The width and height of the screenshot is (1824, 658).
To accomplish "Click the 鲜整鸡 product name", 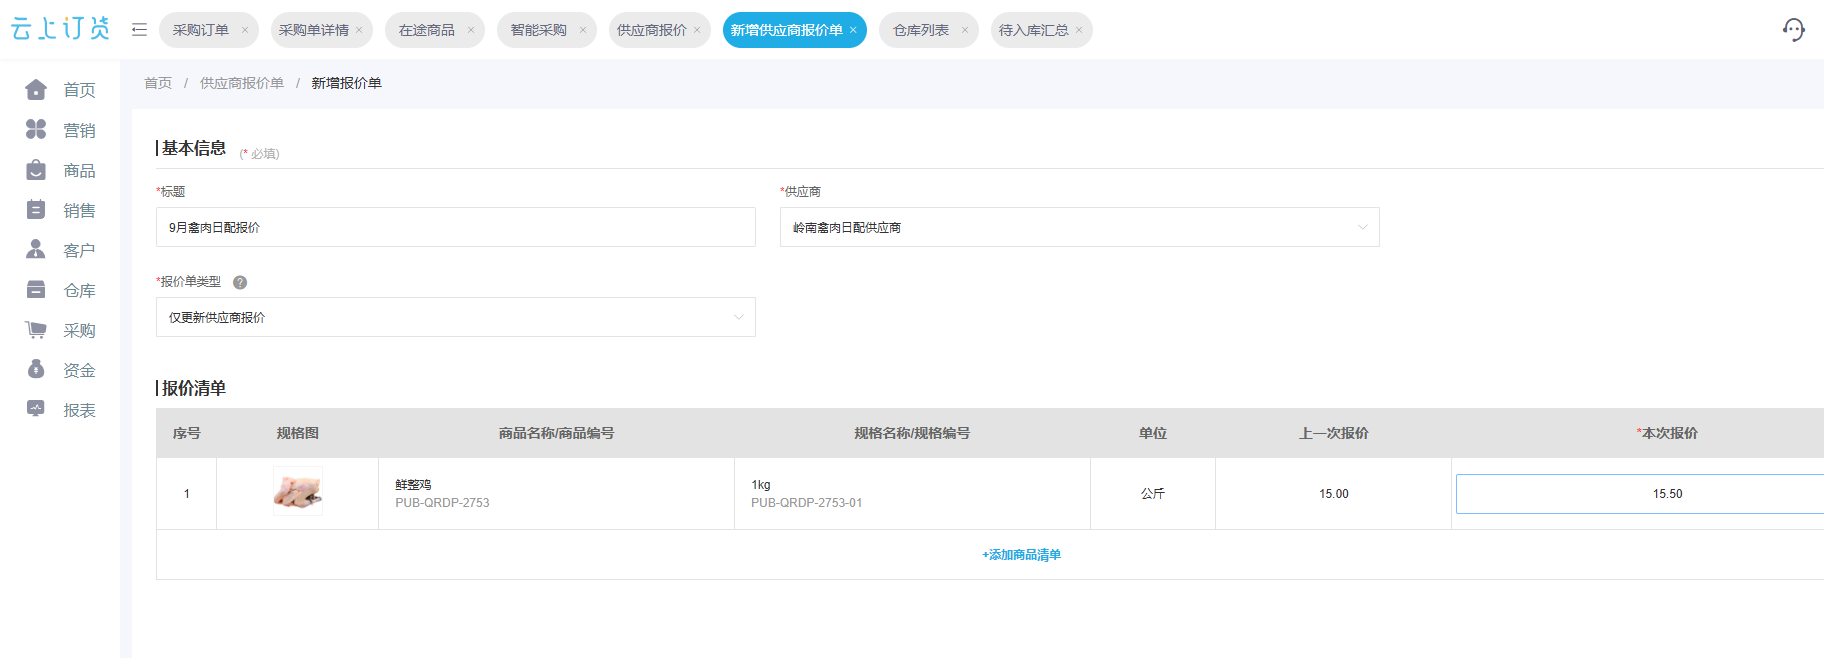I will (x=413, y=485).
